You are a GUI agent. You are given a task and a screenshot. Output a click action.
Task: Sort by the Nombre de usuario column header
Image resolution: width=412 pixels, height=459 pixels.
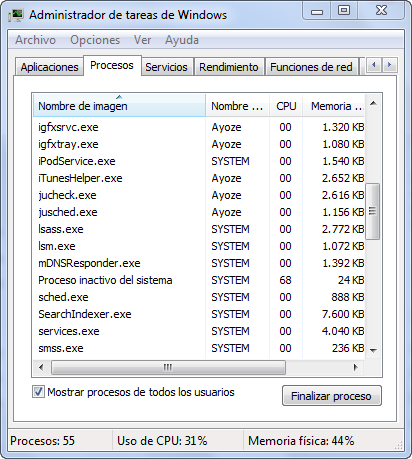[x=237, y=105]
